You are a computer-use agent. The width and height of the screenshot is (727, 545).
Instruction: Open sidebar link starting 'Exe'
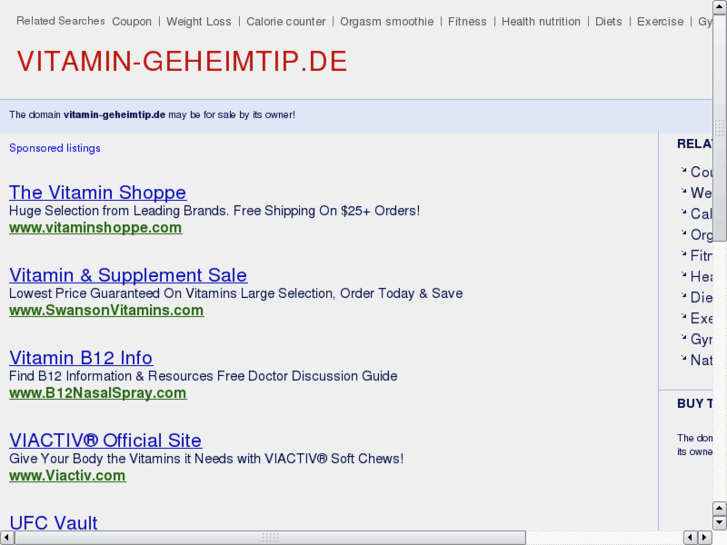pyautogui.click(x=701, y=318)
